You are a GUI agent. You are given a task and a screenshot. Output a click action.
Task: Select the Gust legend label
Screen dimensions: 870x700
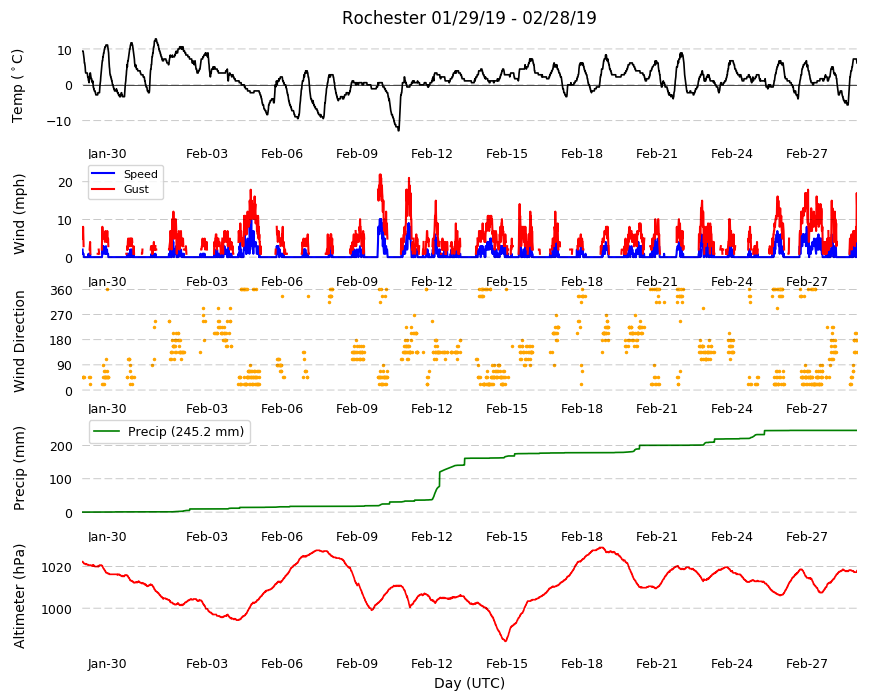tap(136, 189)
